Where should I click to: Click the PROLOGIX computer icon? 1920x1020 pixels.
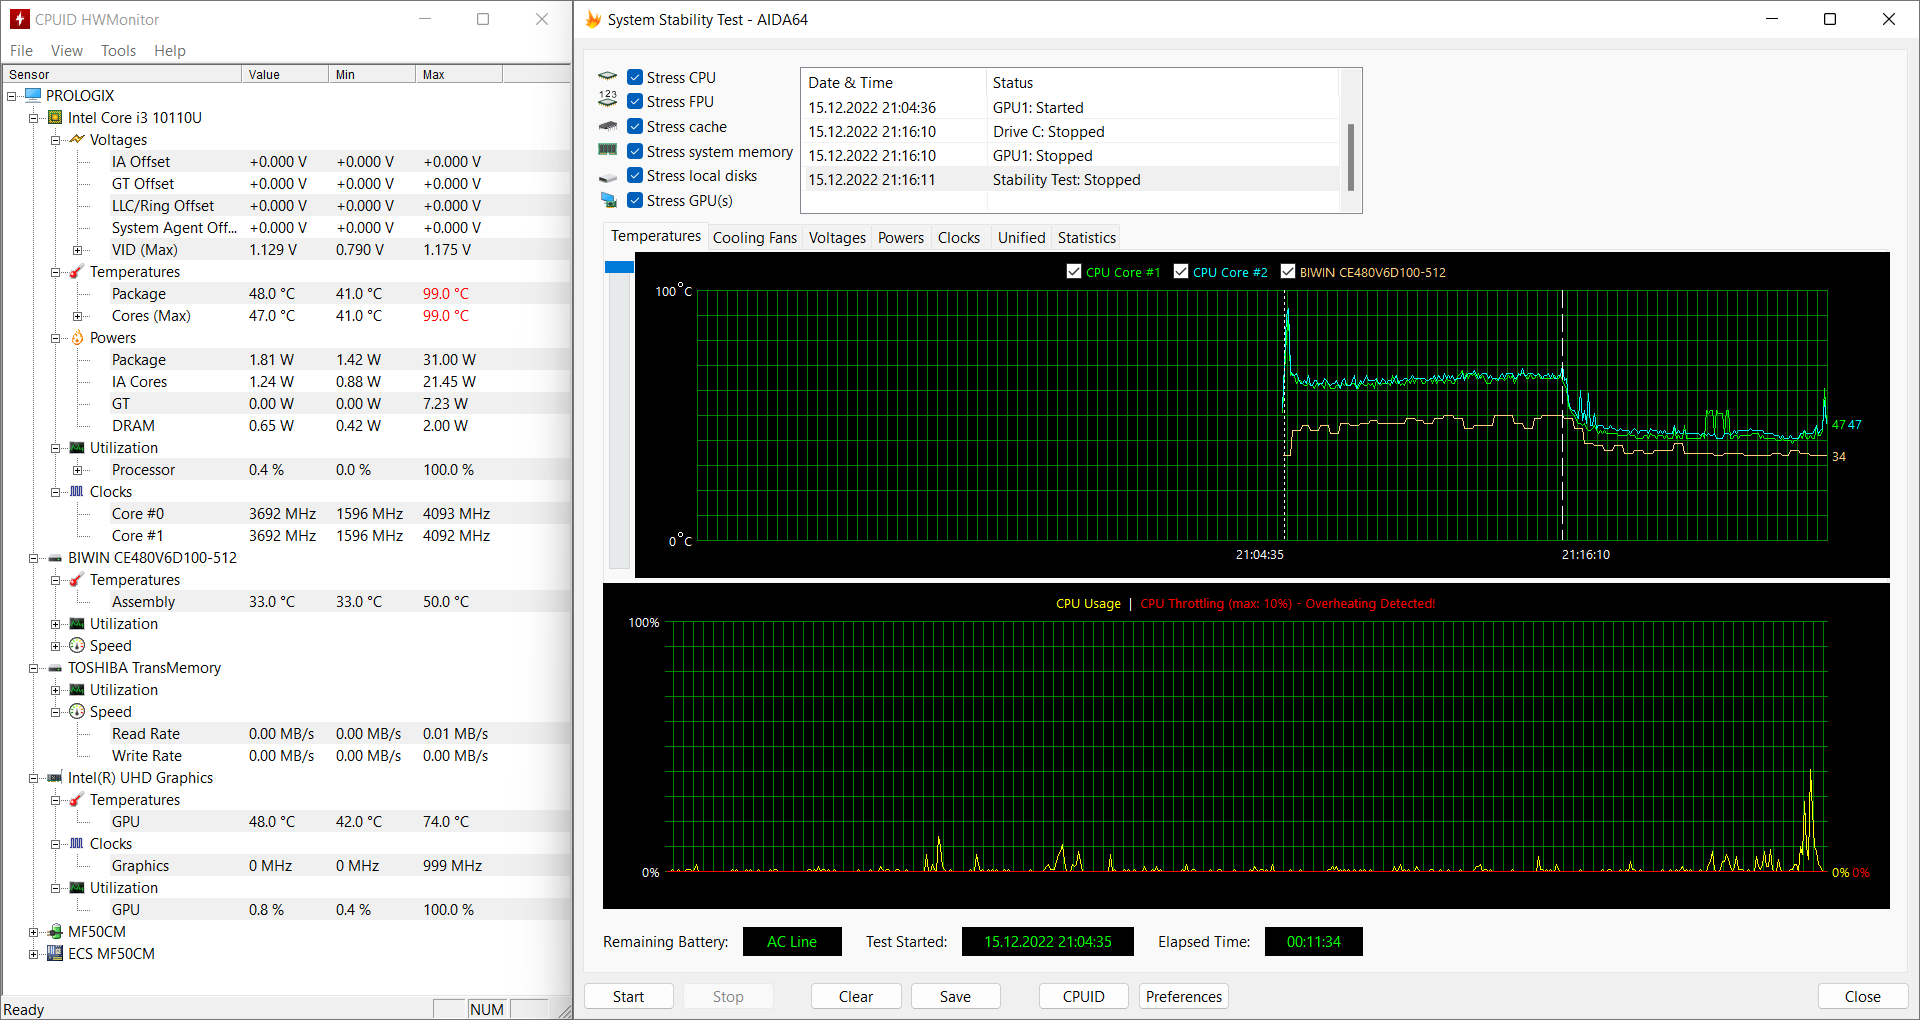coord(33,95)
